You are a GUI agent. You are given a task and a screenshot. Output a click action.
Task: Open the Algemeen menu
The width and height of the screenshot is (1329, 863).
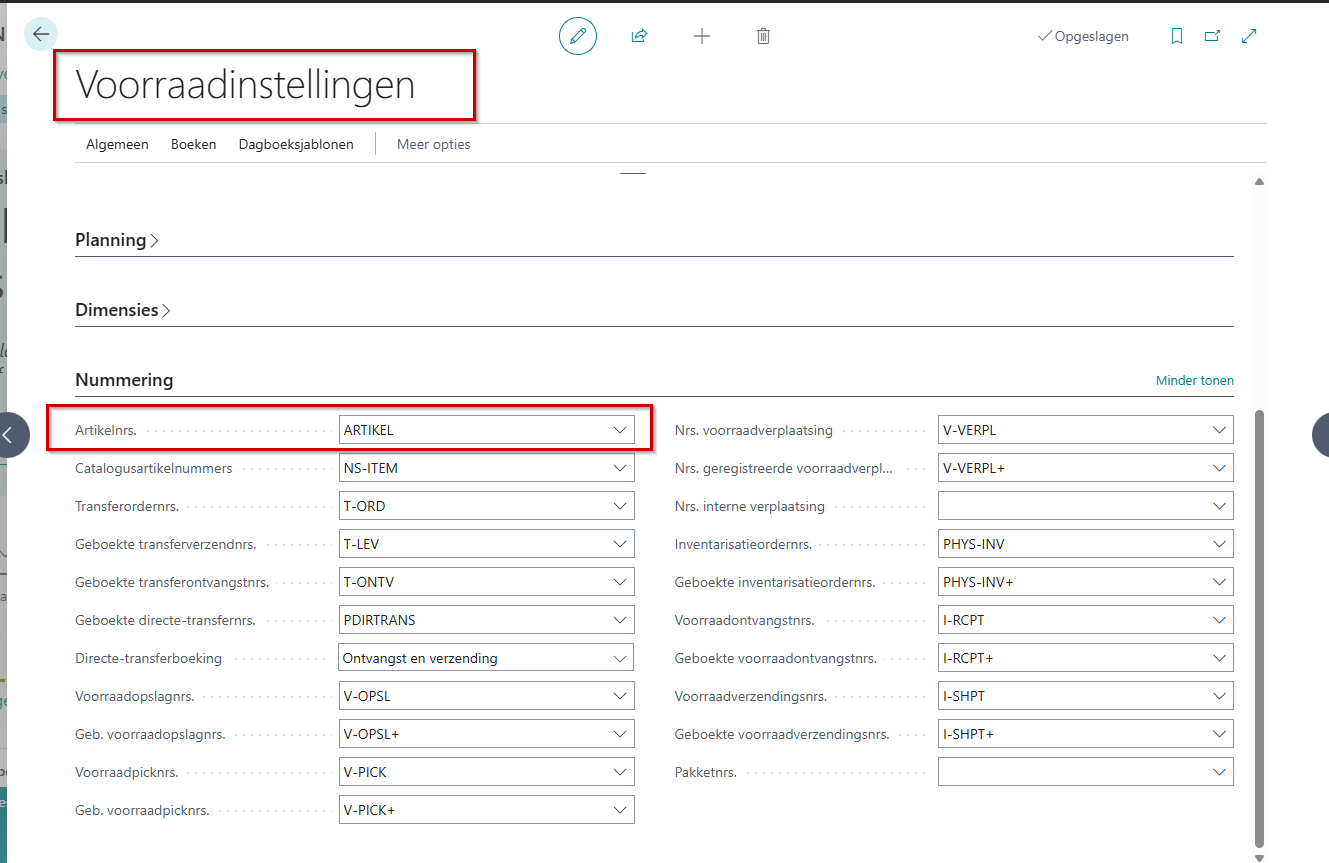point(117,144)
